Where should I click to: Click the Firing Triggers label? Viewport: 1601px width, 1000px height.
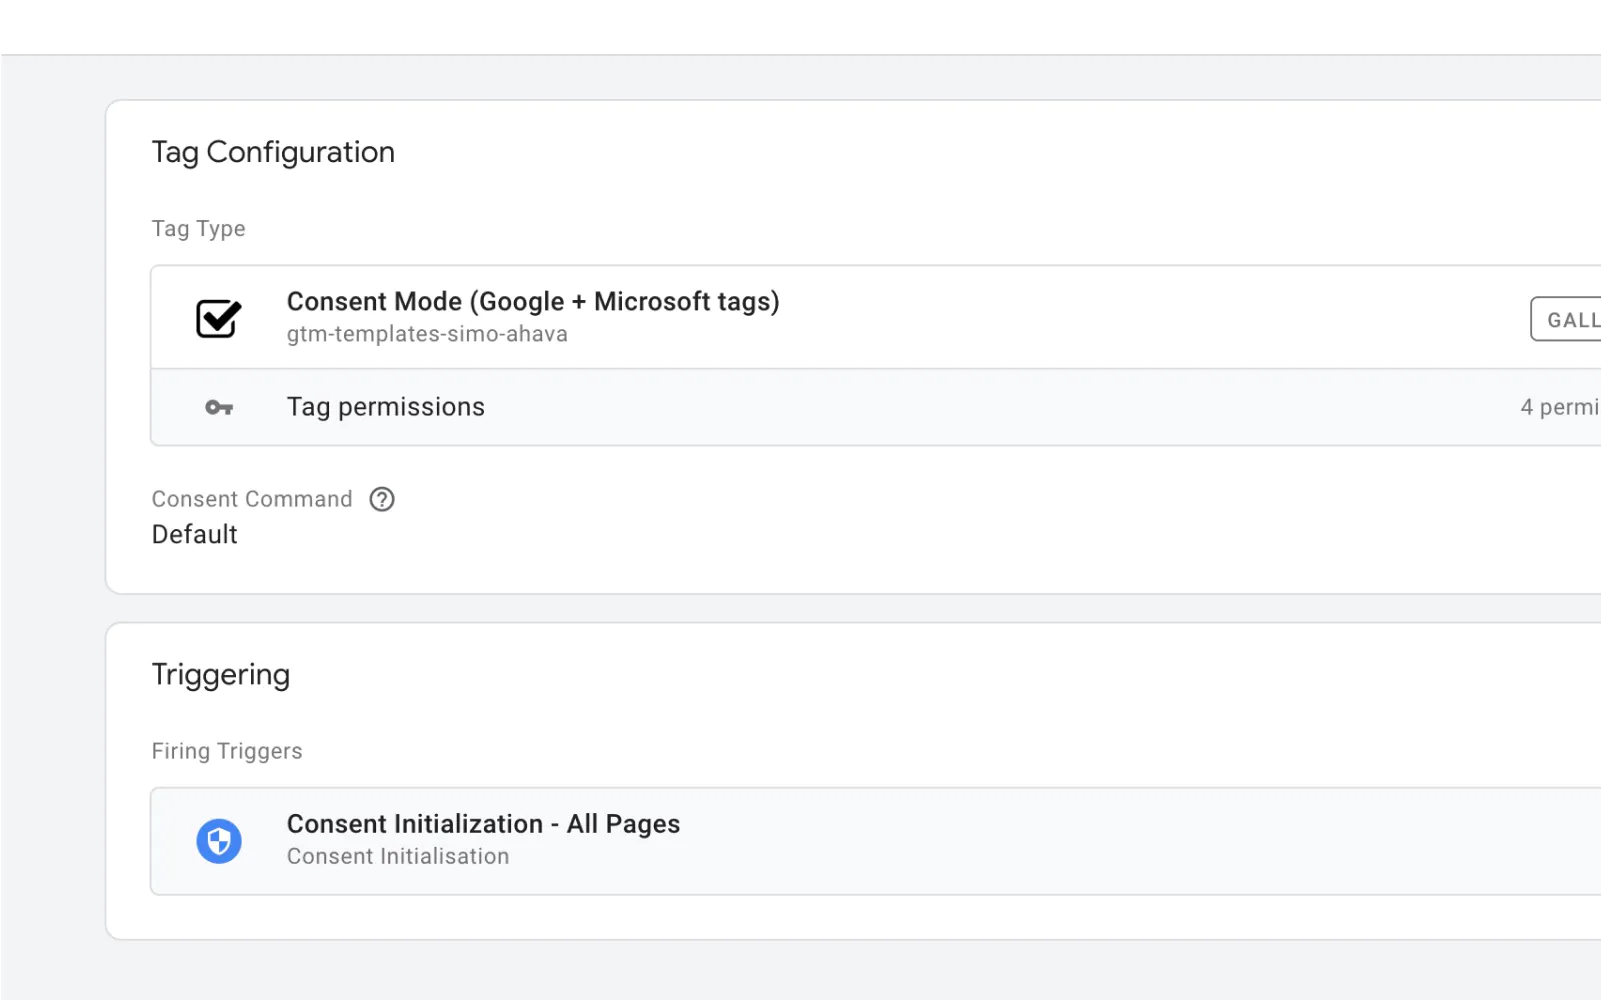click(227, 751)
